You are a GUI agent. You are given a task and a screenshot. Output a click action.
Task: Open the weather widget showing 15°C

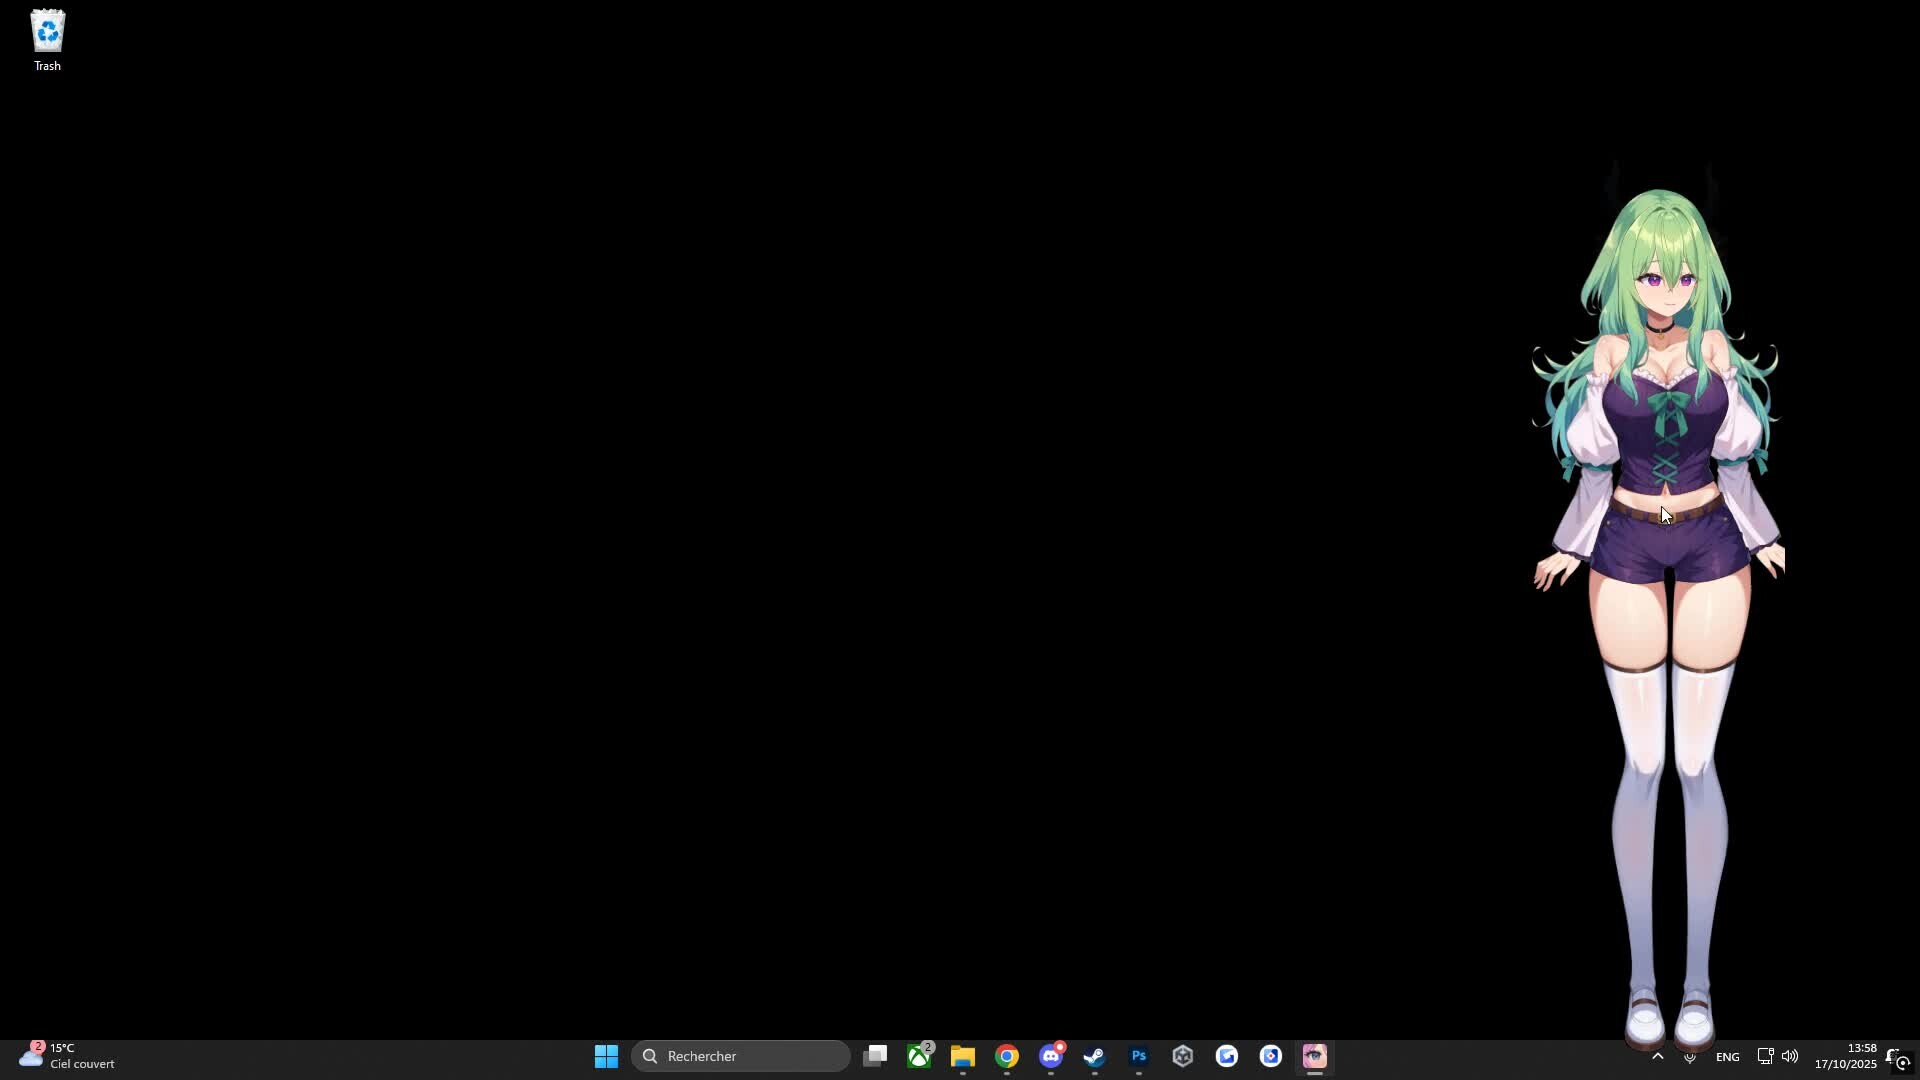coord(66,1056)
